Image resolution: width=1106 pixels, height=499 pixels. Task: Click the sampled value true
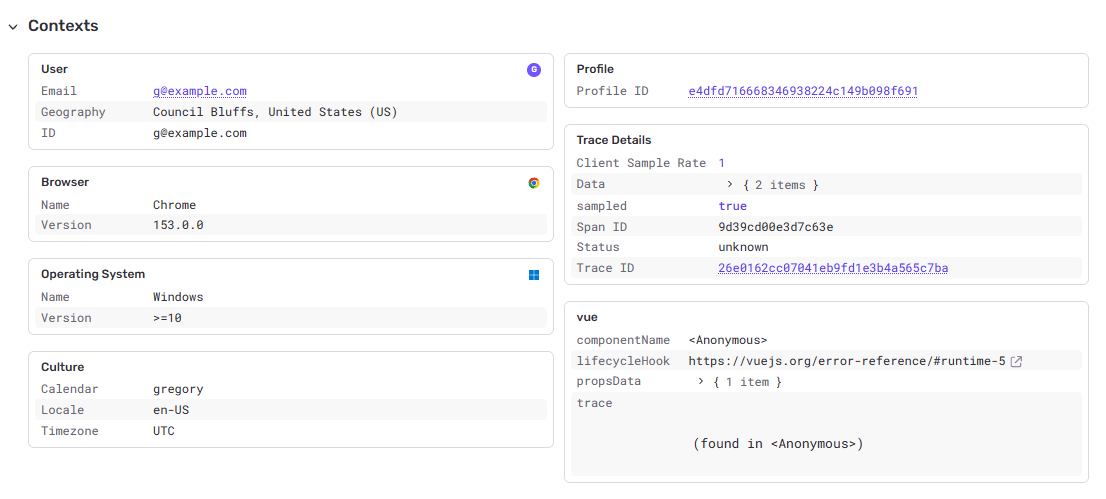tap(732, 206)
